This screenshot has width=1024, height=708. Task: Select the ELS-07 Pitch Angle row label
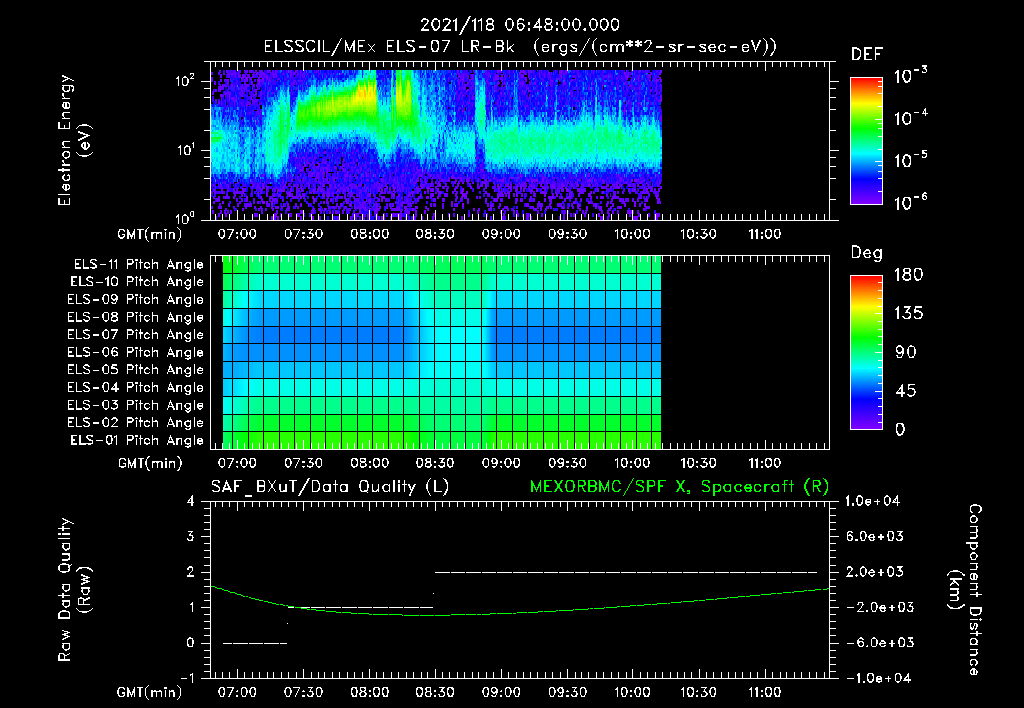[135, 334]
